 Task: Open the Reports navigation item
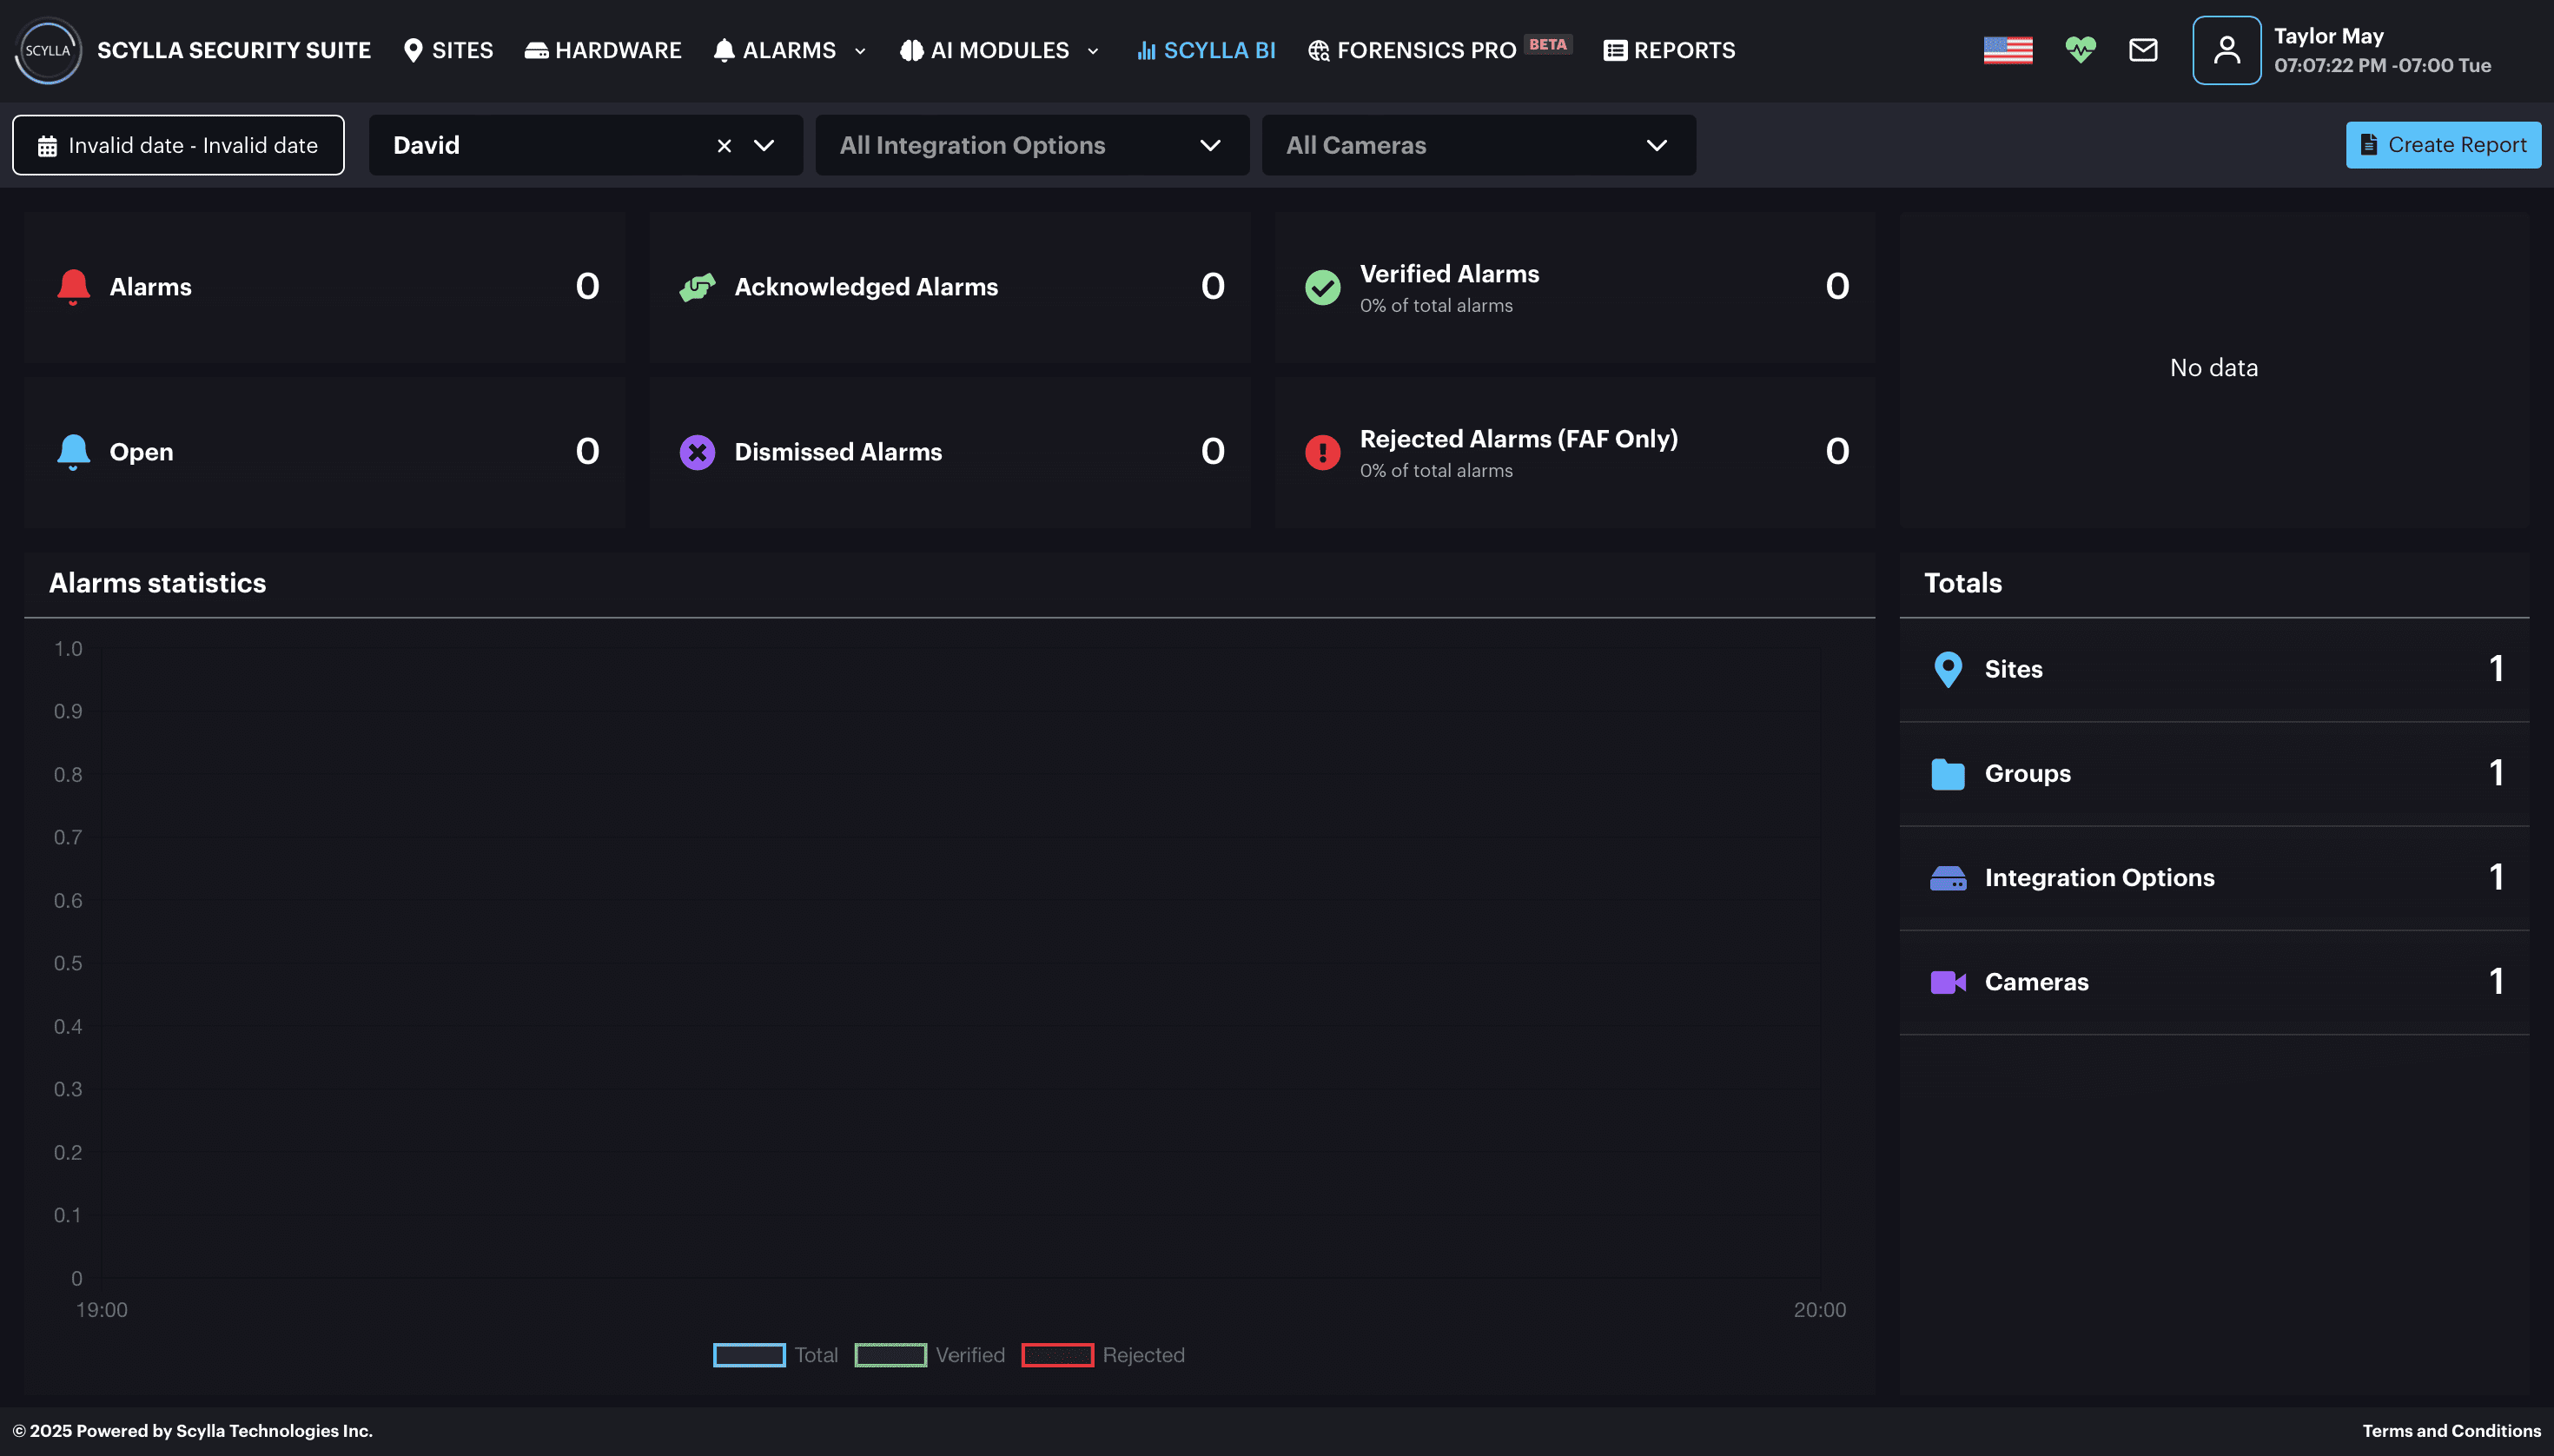pos(1669,50)
